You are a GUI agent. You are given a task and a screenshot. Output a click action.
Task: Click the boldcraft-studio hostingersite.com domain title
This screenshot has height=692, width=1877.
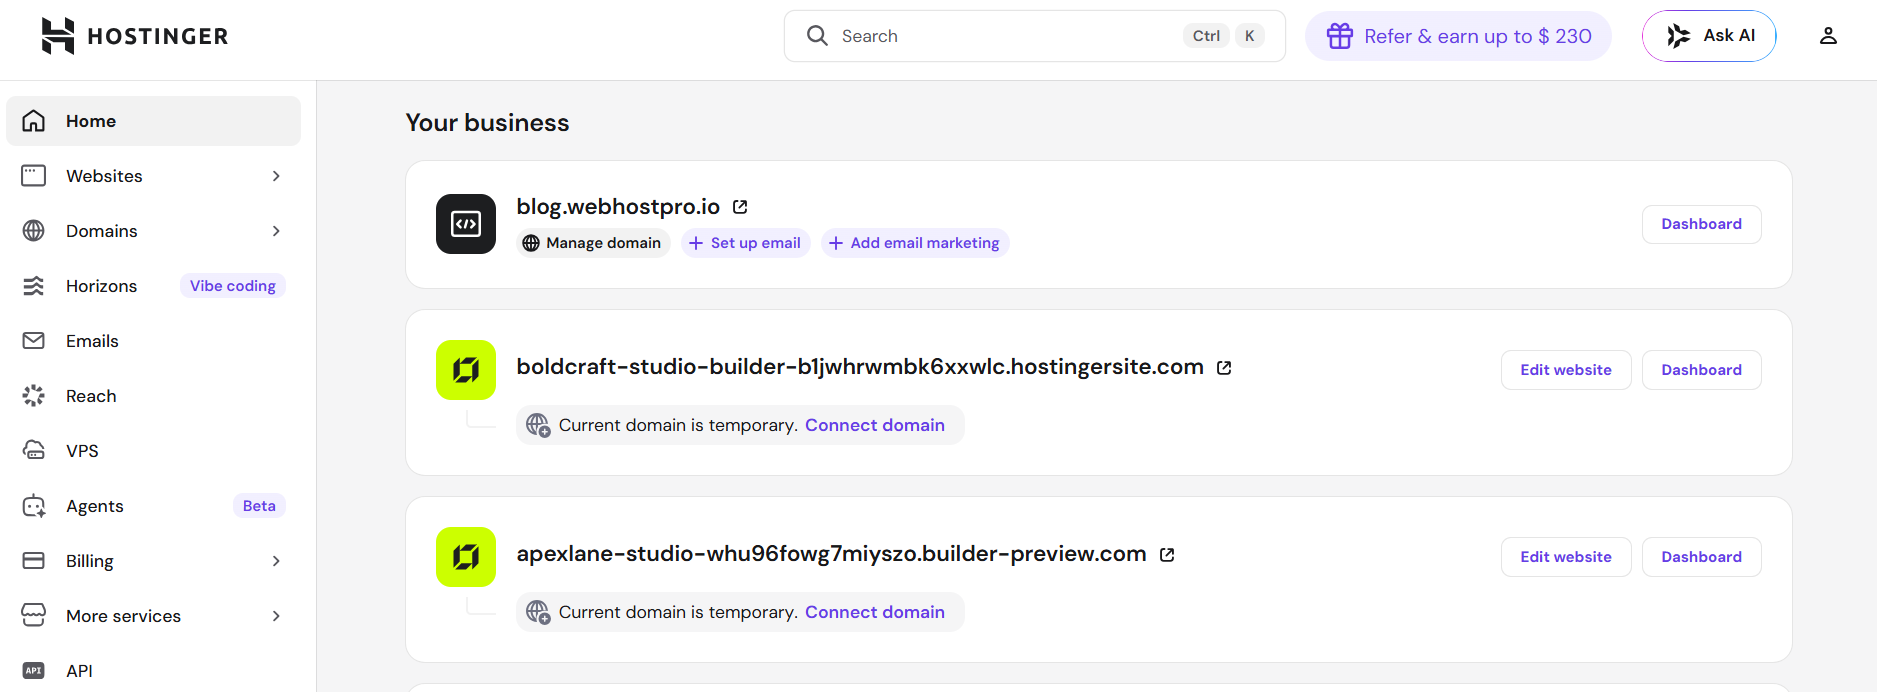(860, 367)
